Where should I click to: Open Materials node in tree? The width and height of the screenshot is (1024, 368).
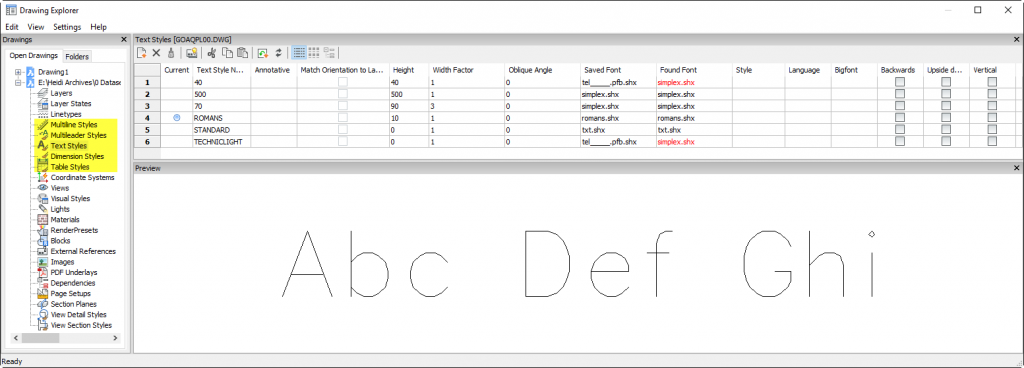[65, 220]
